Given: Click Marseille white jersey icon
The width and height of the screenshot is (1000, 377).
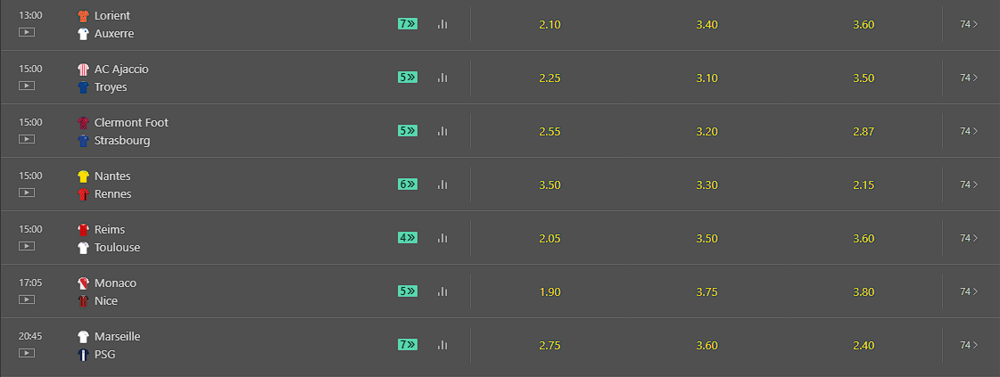Looking at the screenshot, I should pyautogui.click(x=83, y=337).
